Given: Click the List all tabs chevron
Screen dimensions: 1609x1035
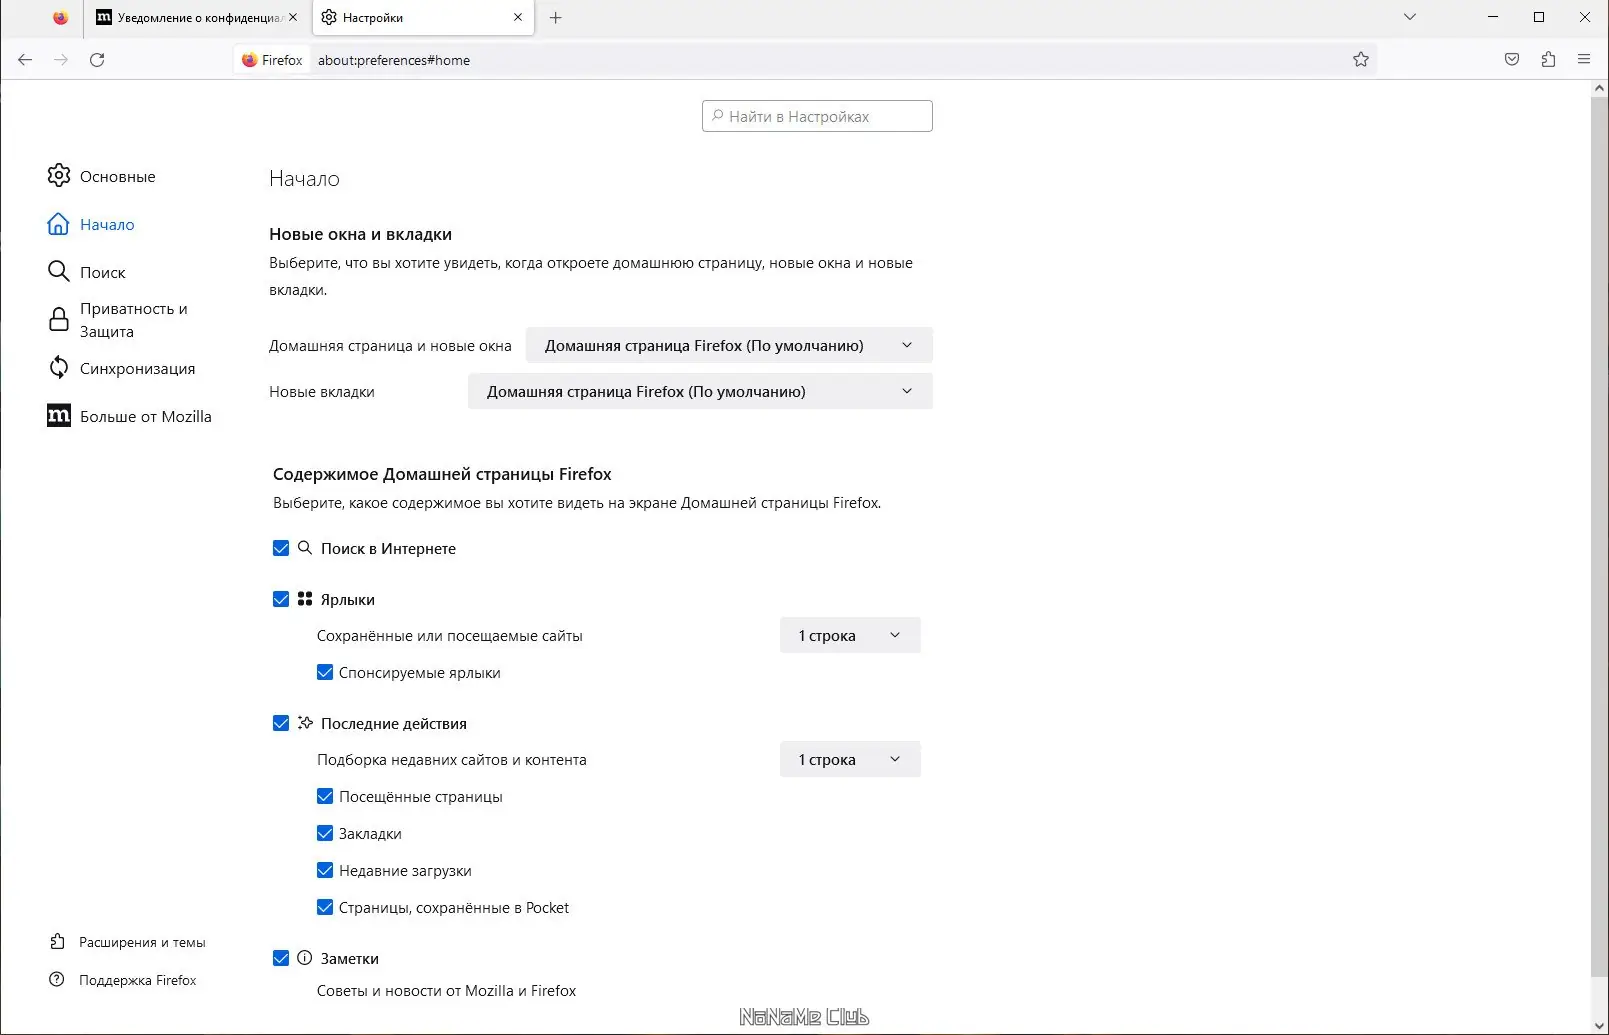Looking at the screenshot, I should coord(1410,17).
